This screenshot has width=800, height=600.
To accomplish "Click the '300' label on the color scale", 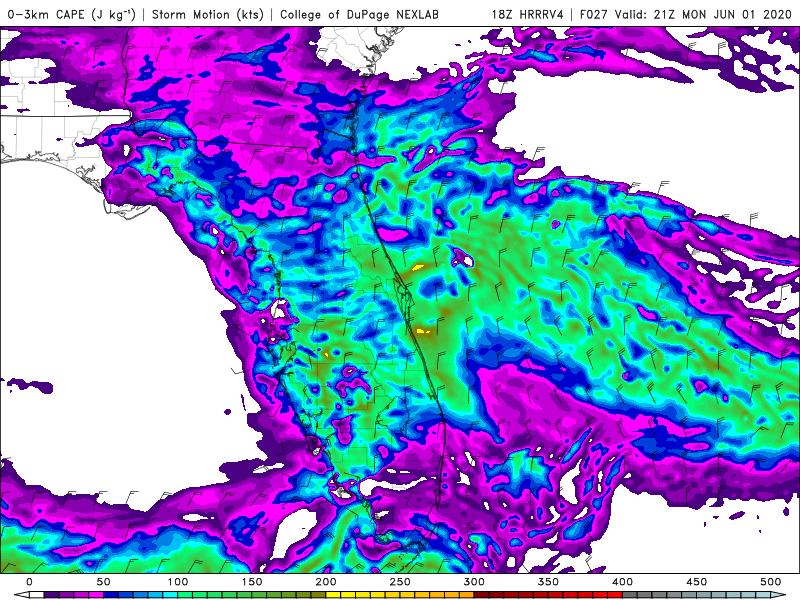I will [474, 582].
